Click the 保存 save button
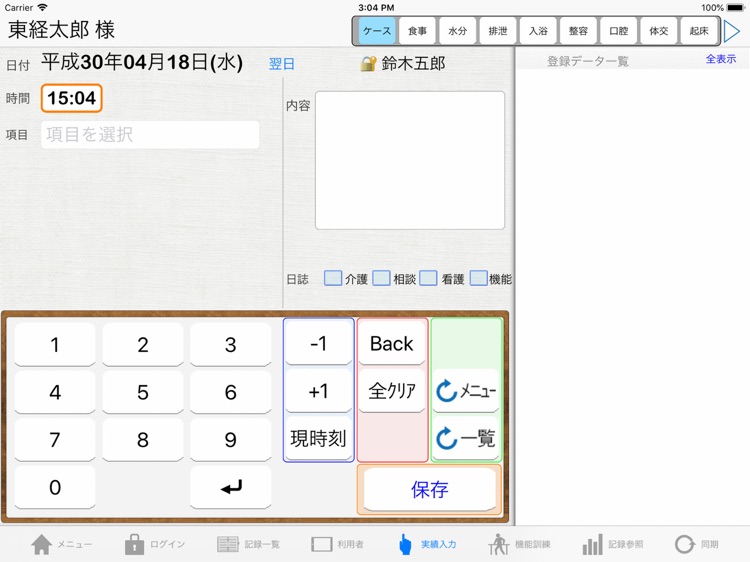The height and width of the screenshot is (562, 750). click(x=430, y=489)
